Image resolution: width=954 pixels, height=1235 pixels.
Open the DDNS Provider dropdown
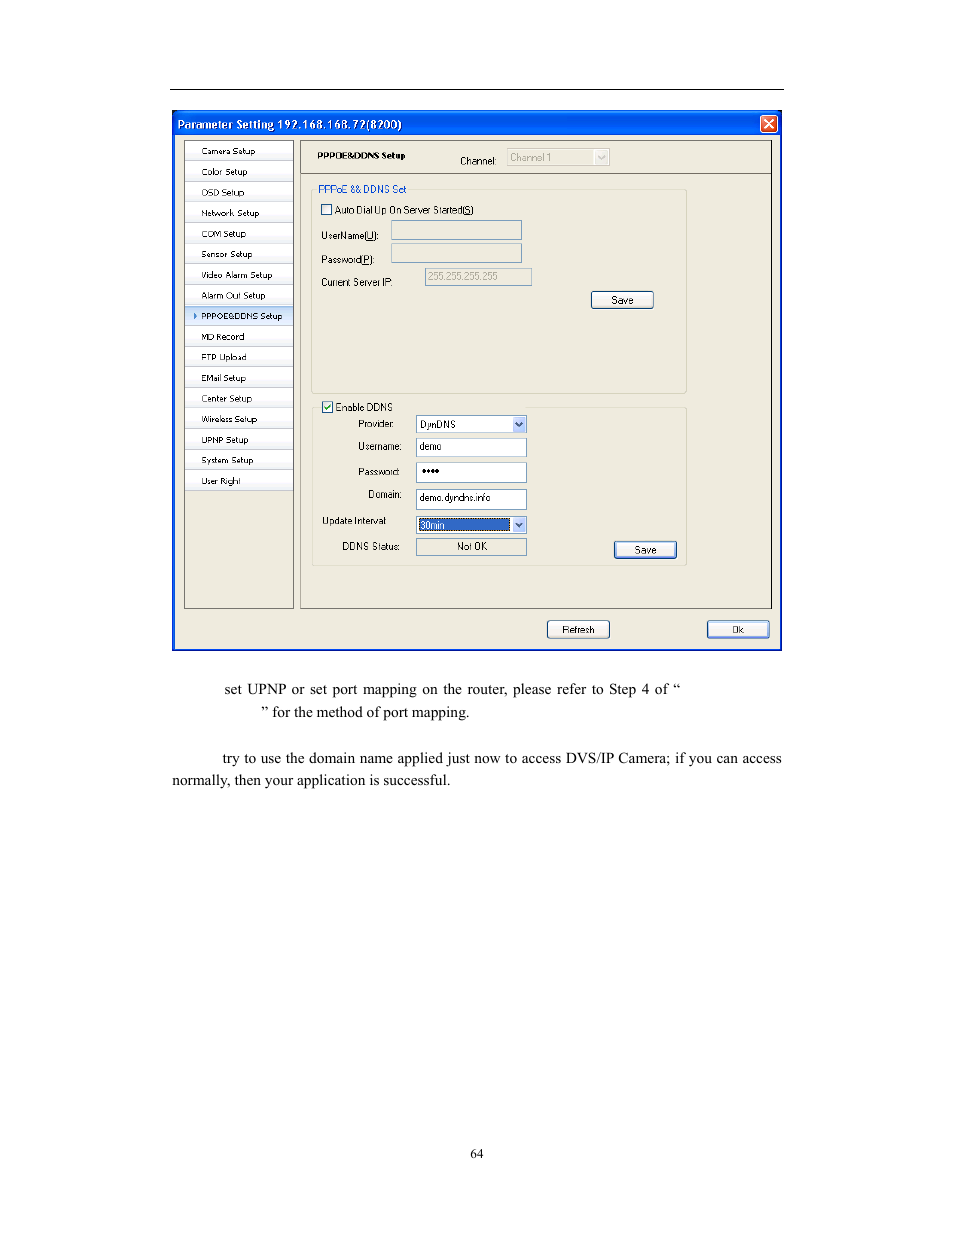coord(471,424)
